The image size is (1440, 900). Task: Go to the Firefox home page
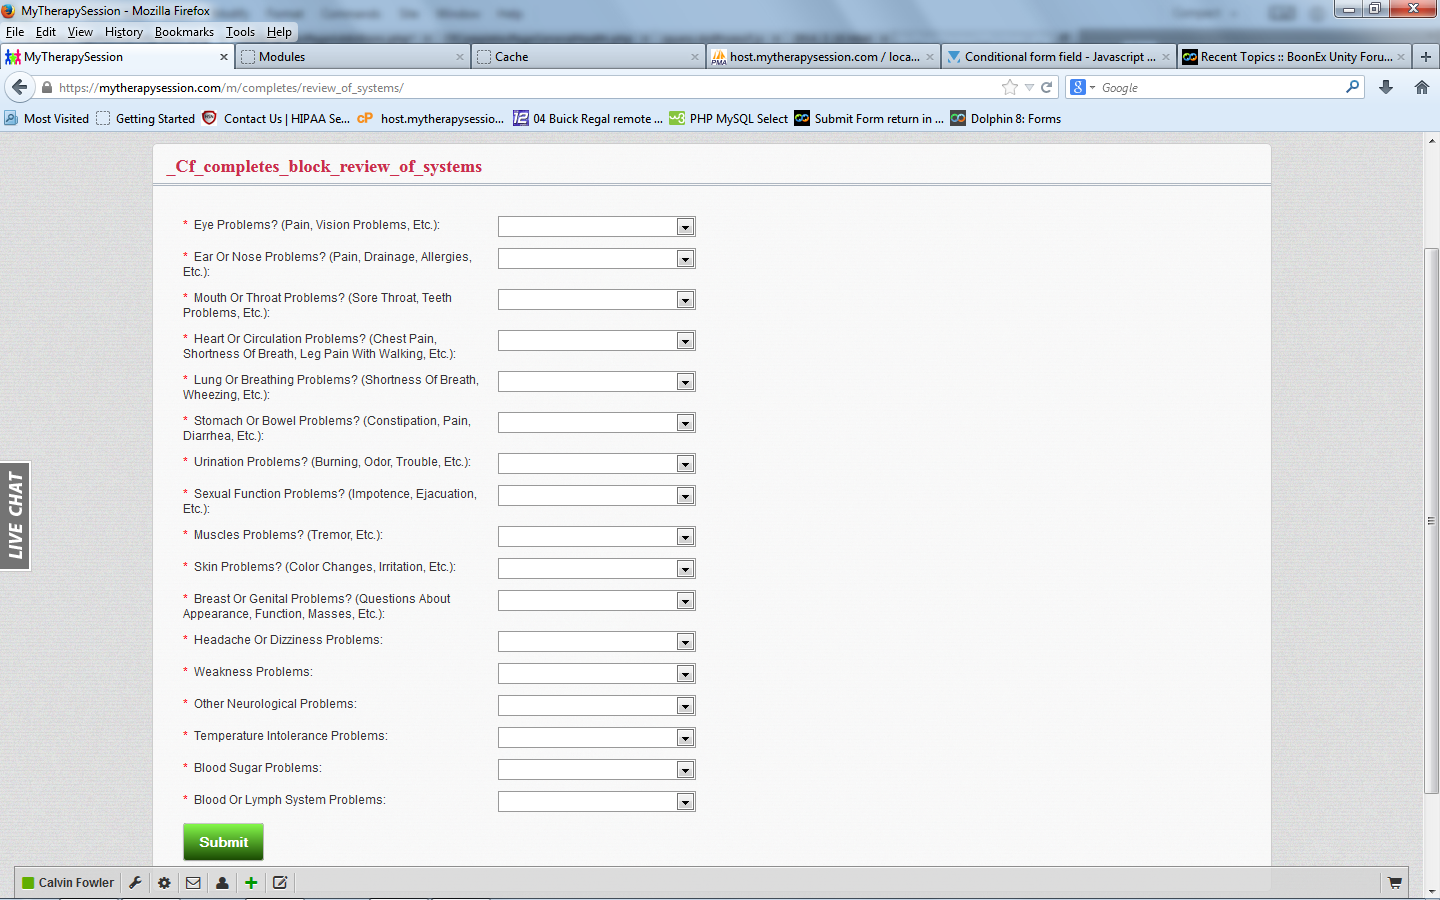pos(1421,88)
